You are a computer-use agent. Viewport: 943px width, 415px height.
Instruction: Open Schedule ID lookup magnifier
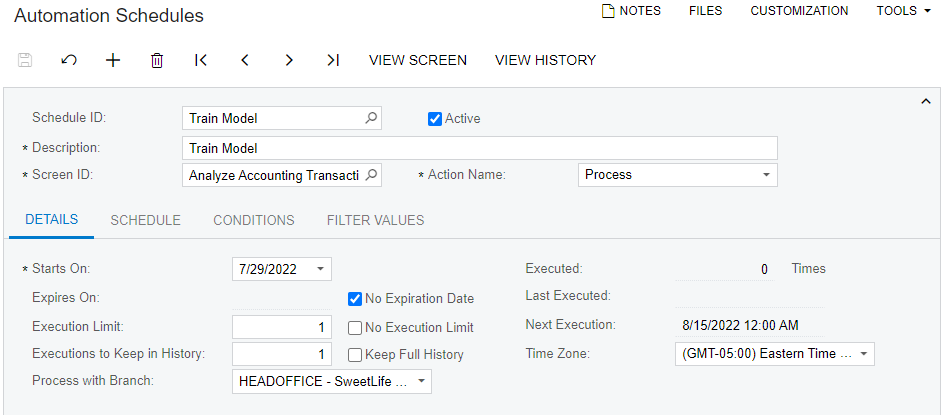point(371,118)
